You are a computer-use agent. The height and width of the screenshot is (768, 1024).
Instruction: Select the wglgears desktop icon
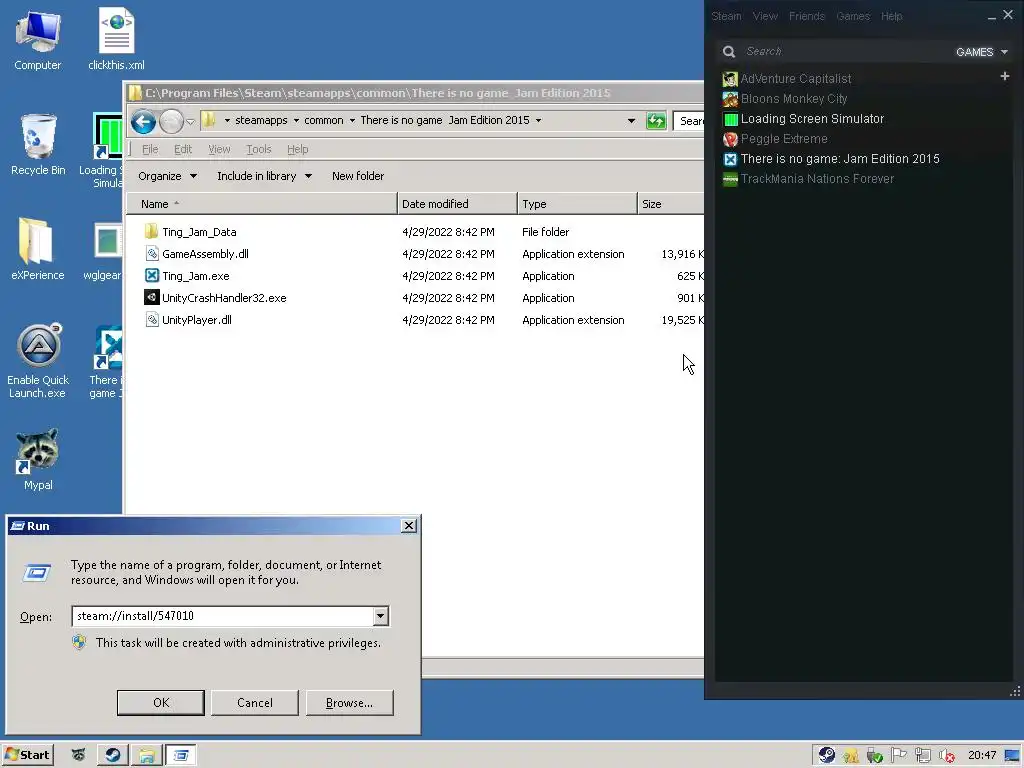pyautogui.click(x=104, y=251)
